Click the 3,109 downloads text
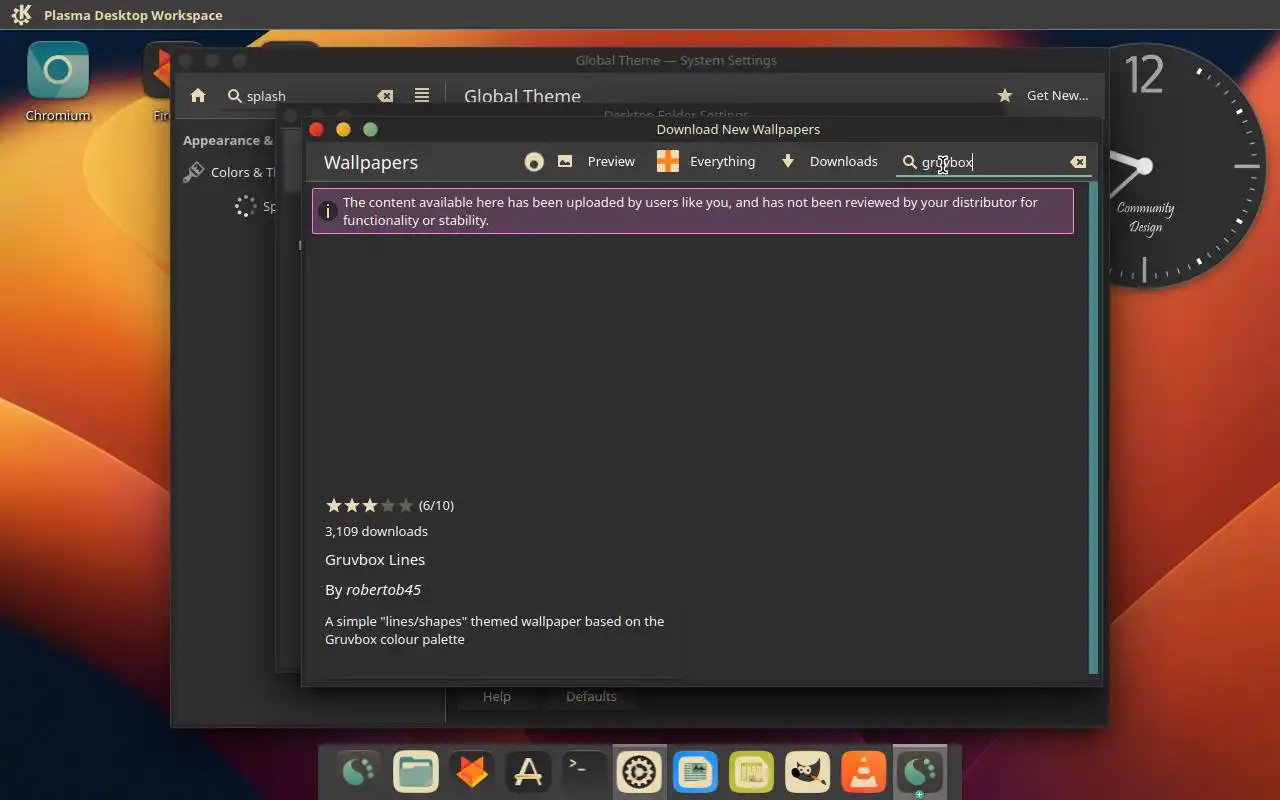The image size is (1280, 800). click(x=376, y=532)
